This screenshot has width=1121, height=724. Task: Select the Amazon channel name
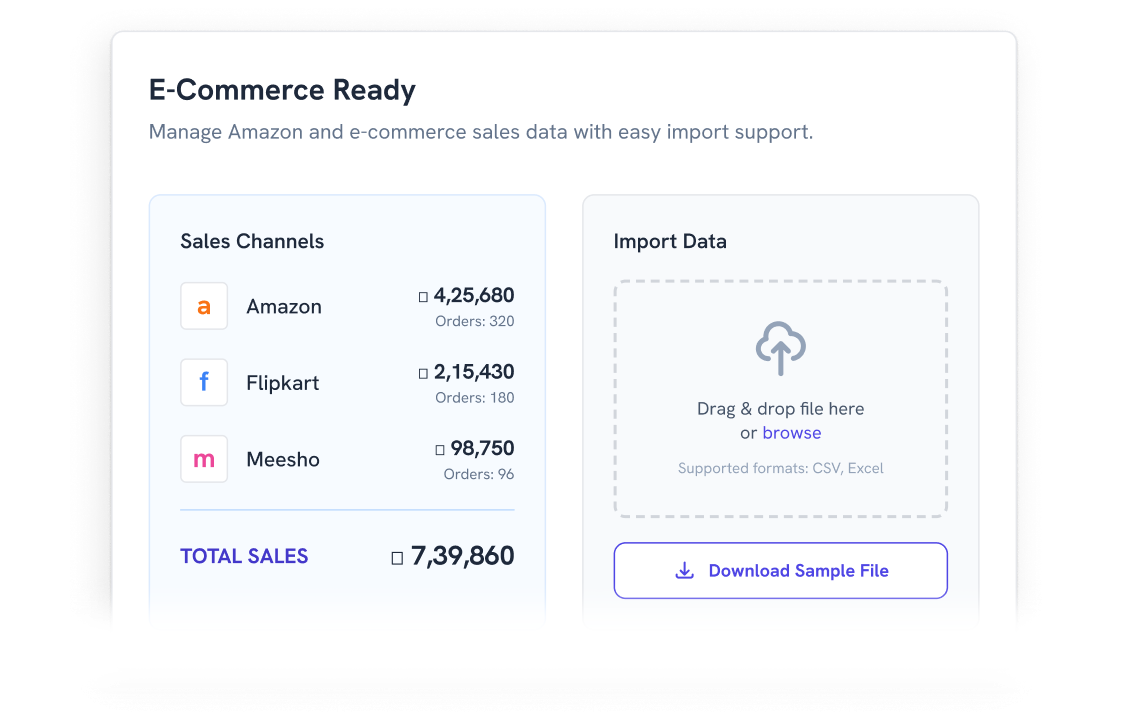[284, 307]
